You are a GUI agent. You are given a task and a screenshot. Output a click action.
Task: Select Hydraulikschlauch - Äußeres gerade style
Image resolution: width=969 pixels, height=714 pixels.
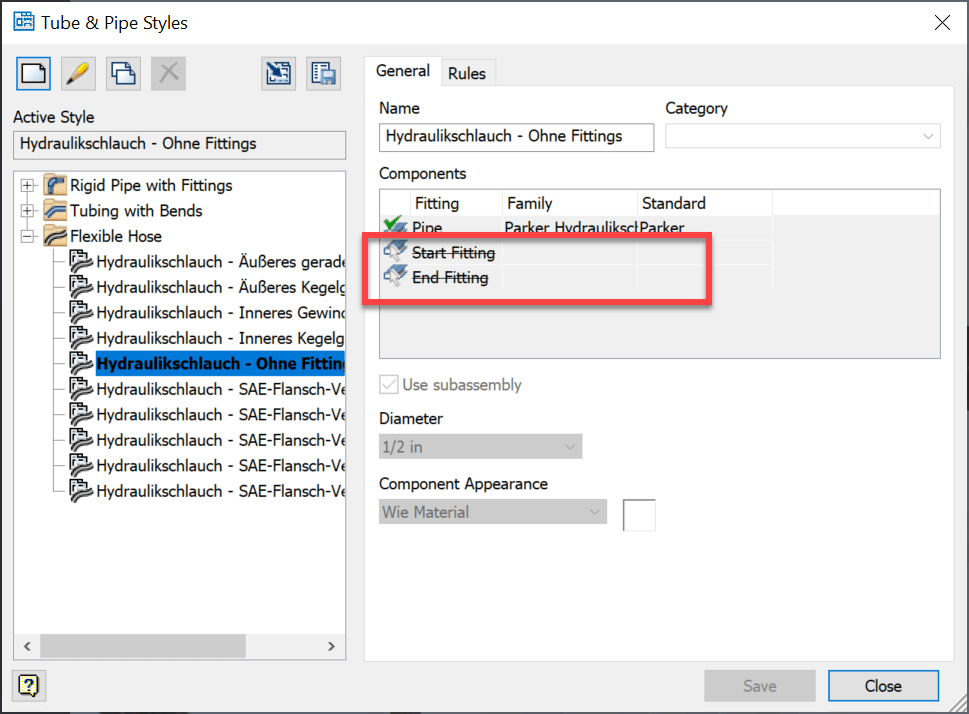point(221,261)
